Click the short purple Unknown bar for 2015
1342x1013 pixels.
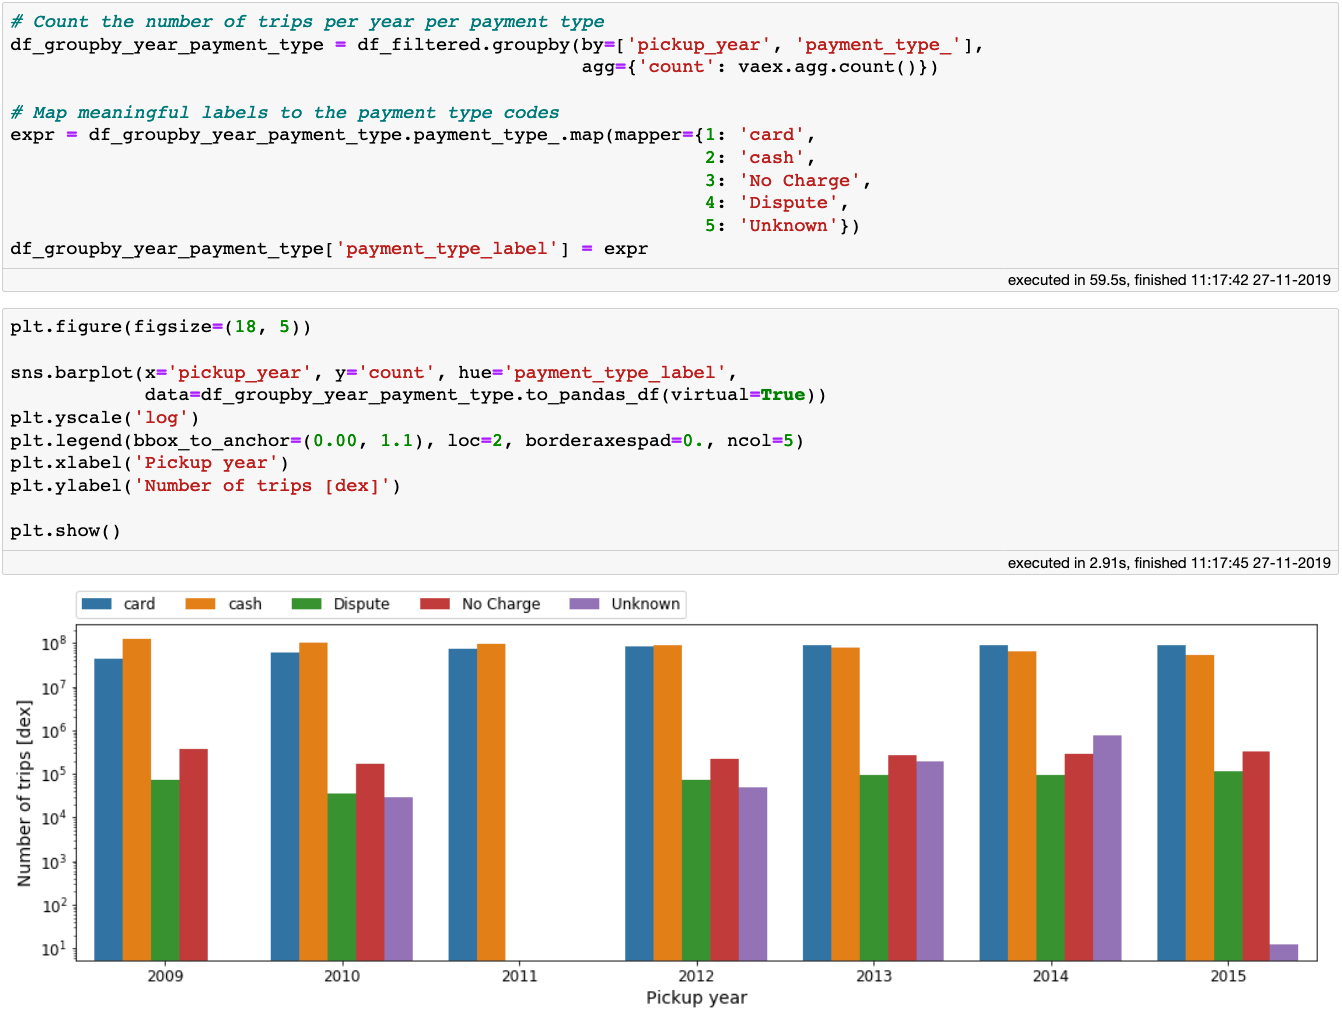tap(1284, 953)
